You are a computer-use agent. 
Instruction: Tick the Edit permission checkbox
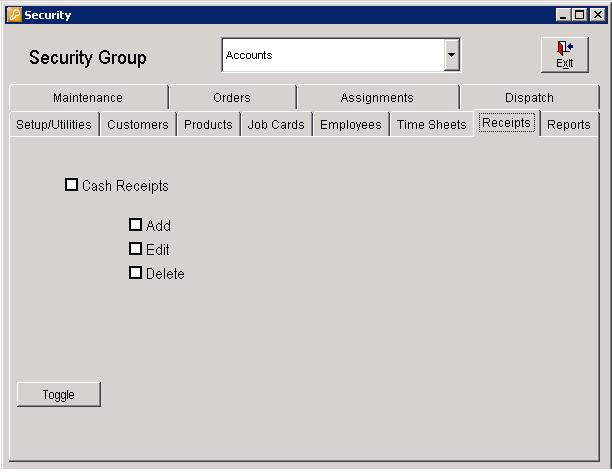pos(135,249)
